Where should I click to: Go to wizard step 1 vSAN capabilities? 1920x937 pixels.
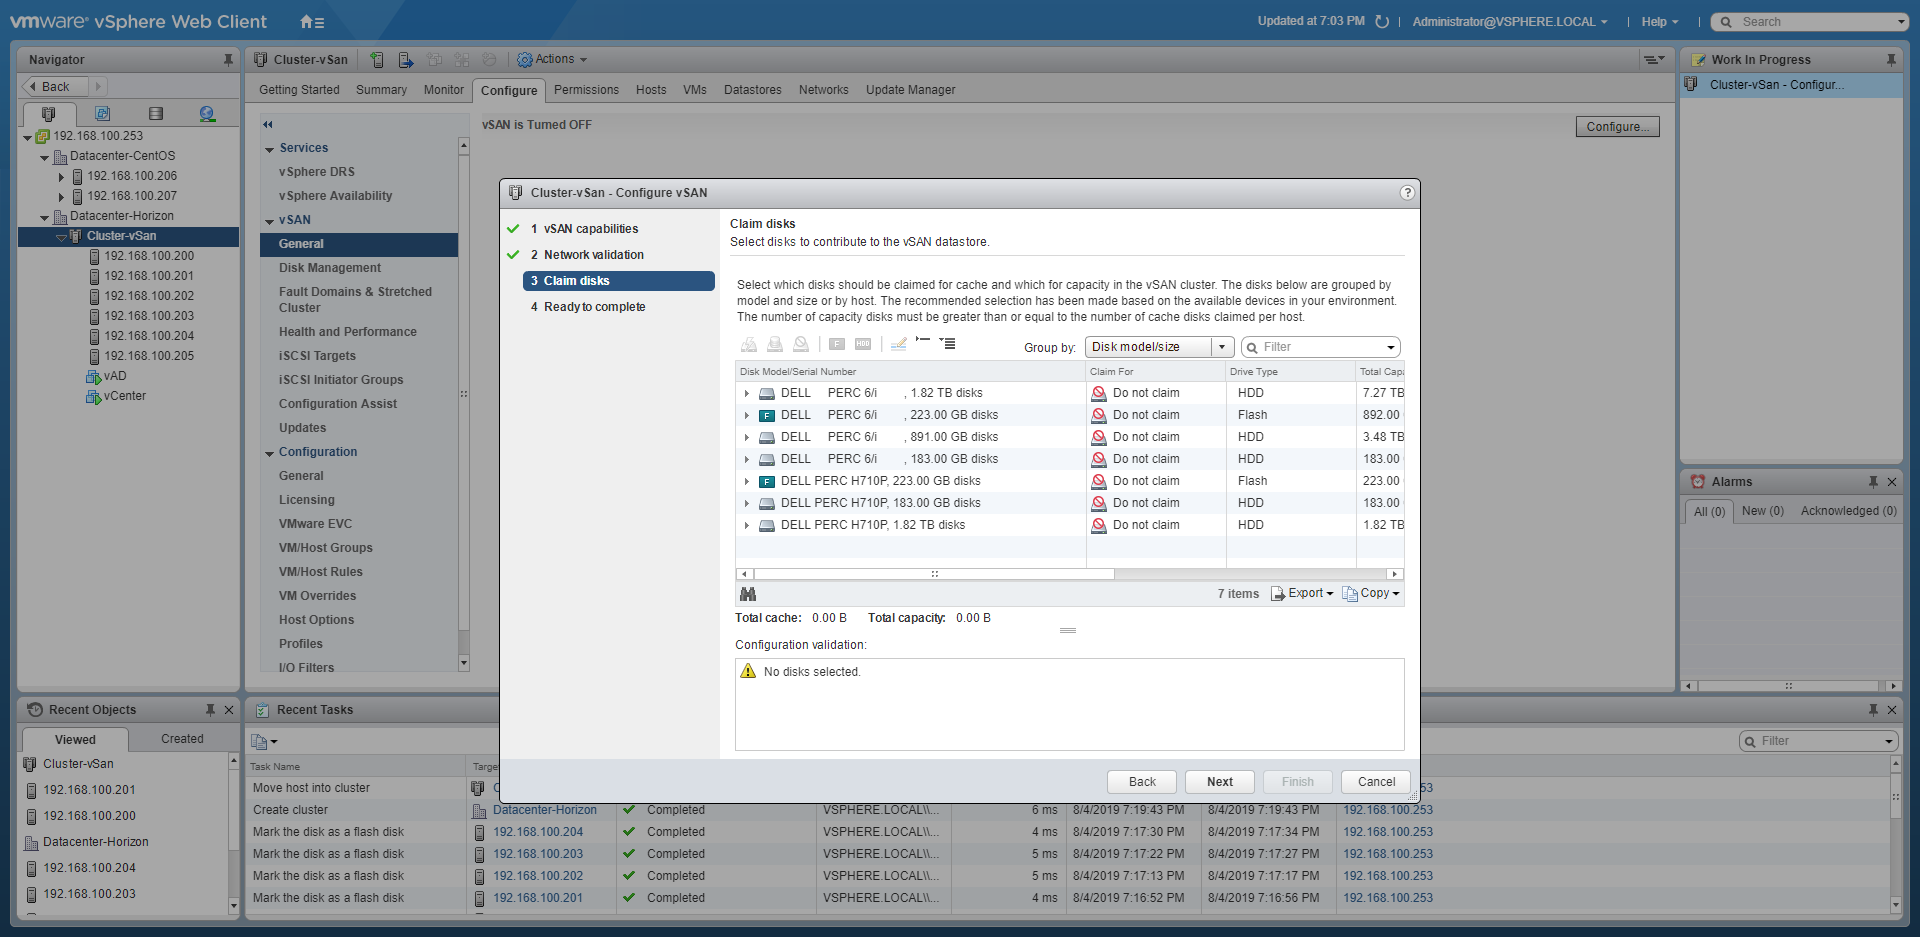(x=590, y=229)
